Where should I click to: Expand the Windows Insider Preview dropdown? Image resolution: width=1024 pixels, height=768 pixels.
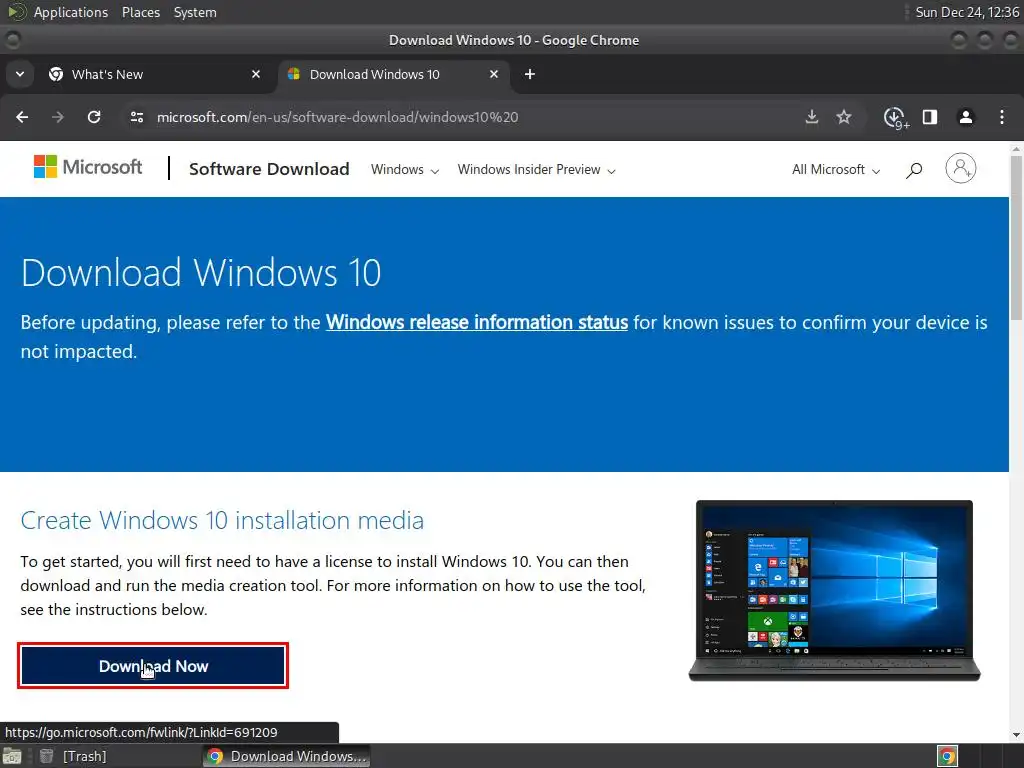point(536,170)
